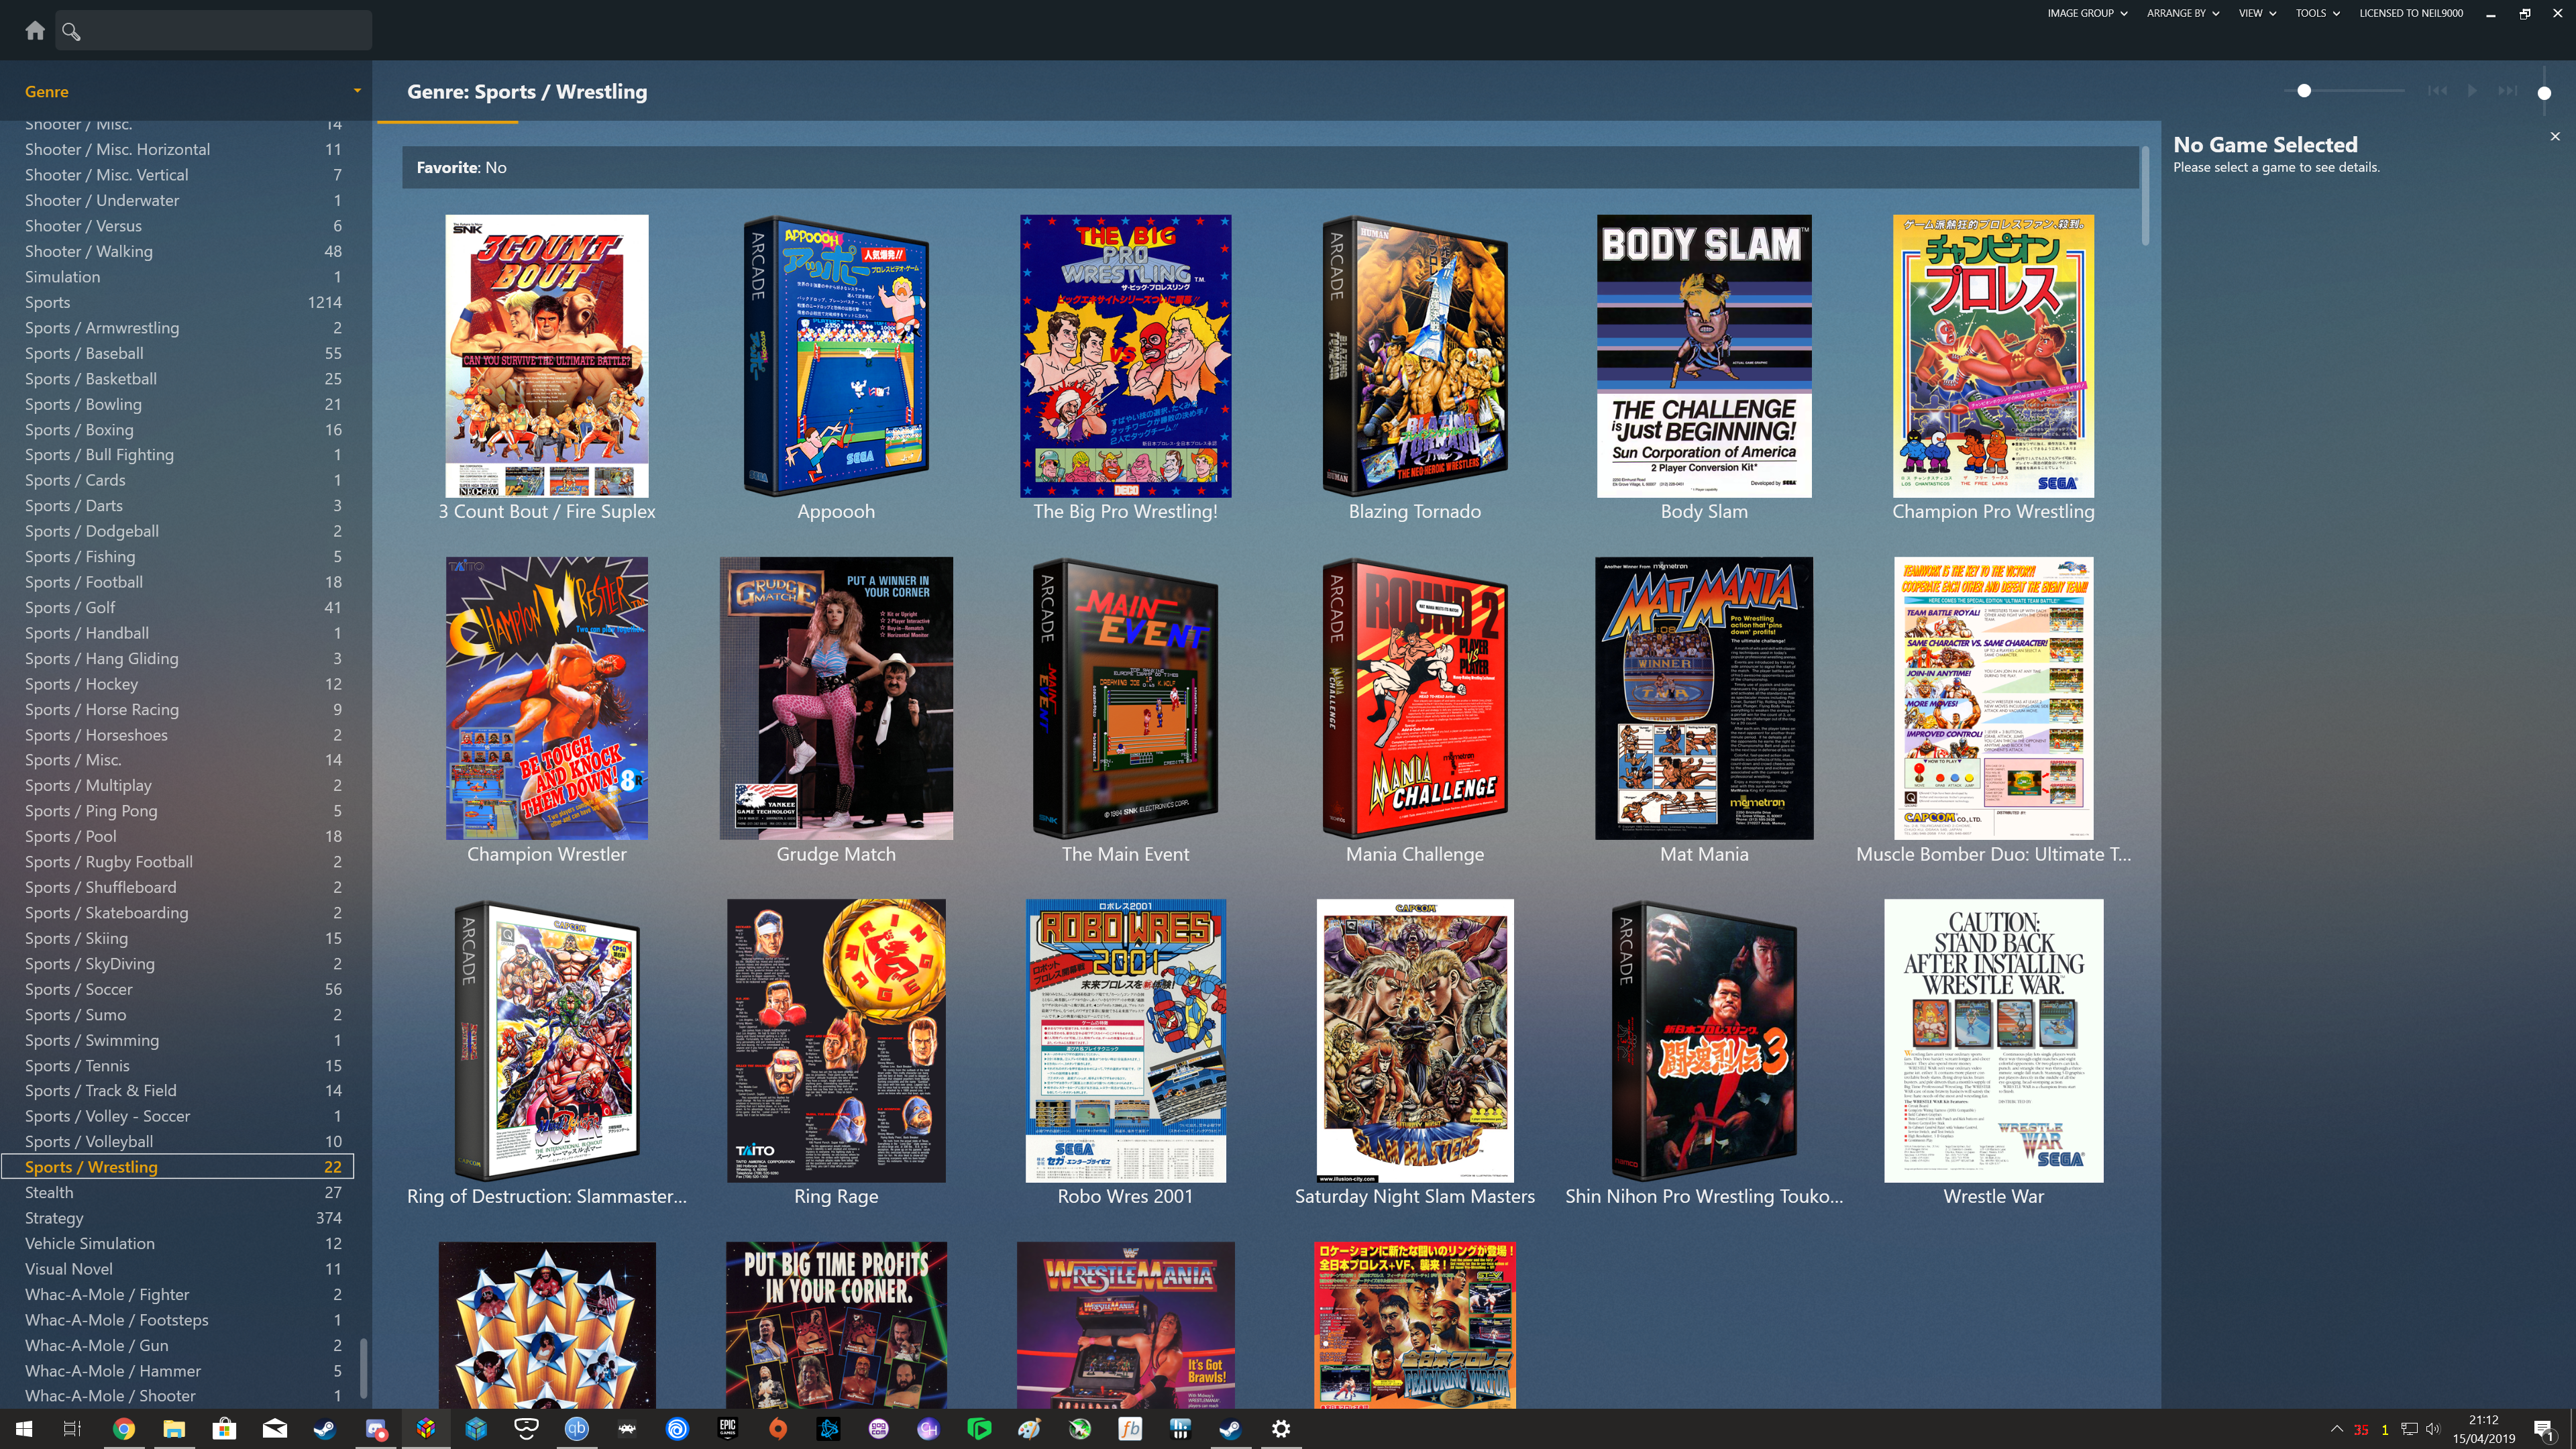The image size is (2576, 1449).
Task: Click the search magnifier icon
Action: [x=71, y=31]
